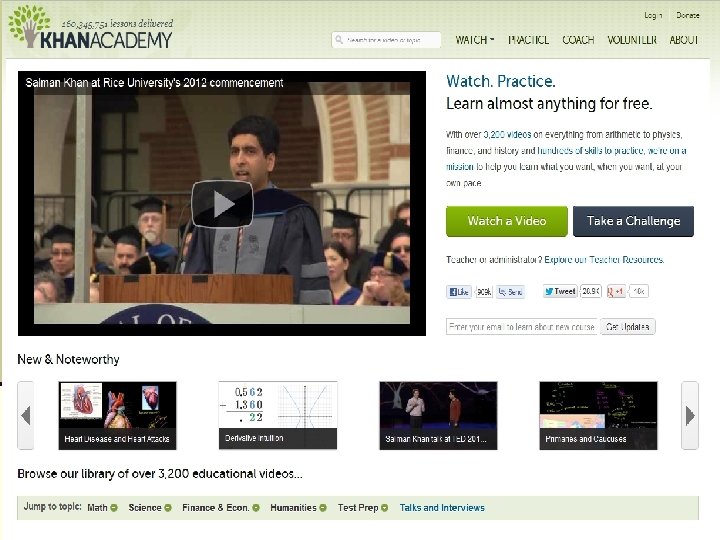
Task: Go to previous New & Noteworthy items
Action: click(25, 416)
